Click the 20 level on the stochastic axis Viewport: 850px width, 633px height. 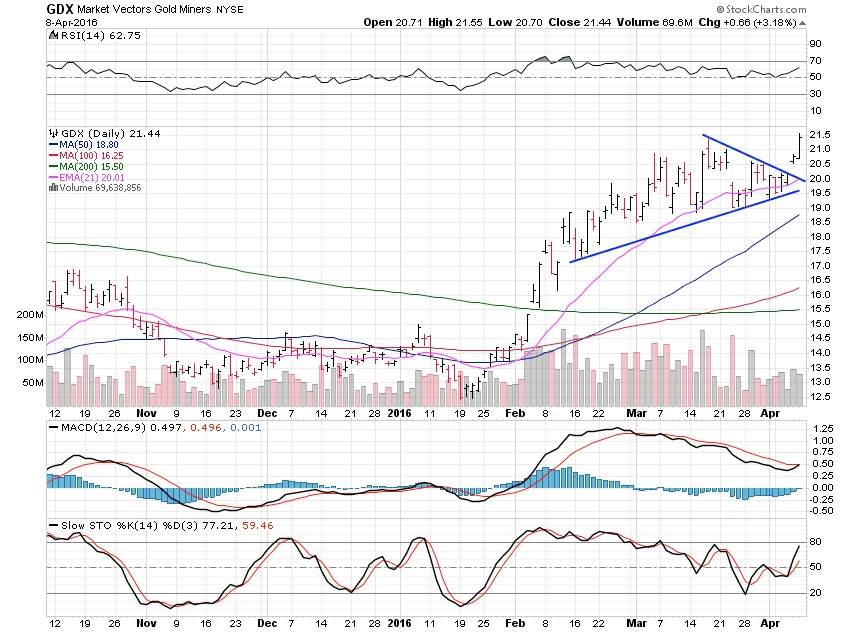815,592
